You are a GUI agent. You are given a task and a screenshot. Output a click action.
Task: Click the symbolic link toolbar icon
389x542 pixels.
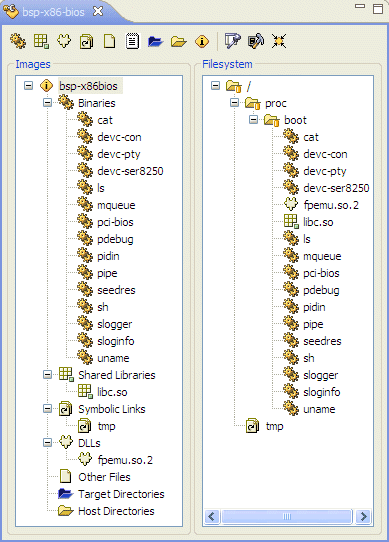pyautogui.click(x=86, y=41)
